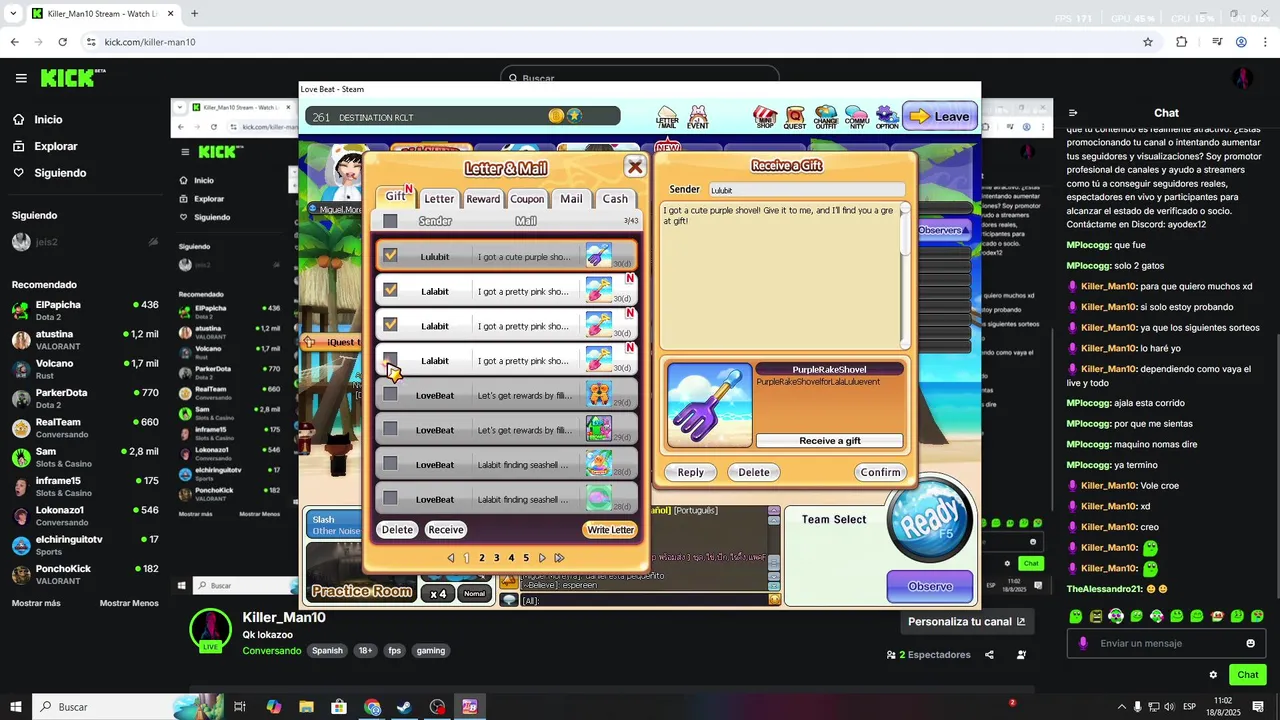Image resolution: width=1280 pixels, height=720 pixels.
Task: Show hidden system tray icons
Action: (1120, 707)
